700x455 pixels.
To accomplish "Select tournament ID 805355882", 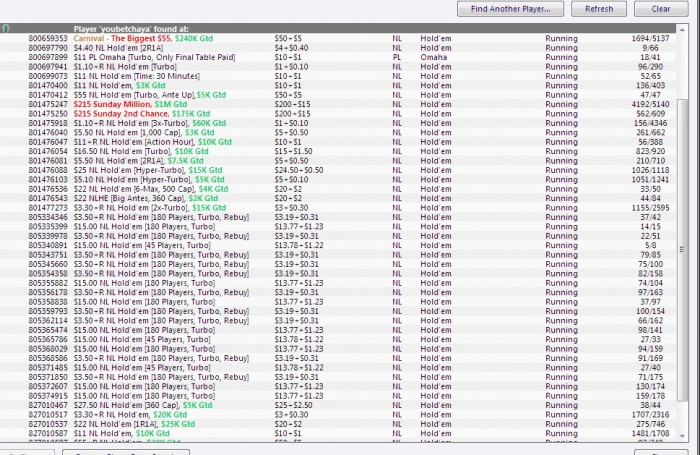I will 338,283.
